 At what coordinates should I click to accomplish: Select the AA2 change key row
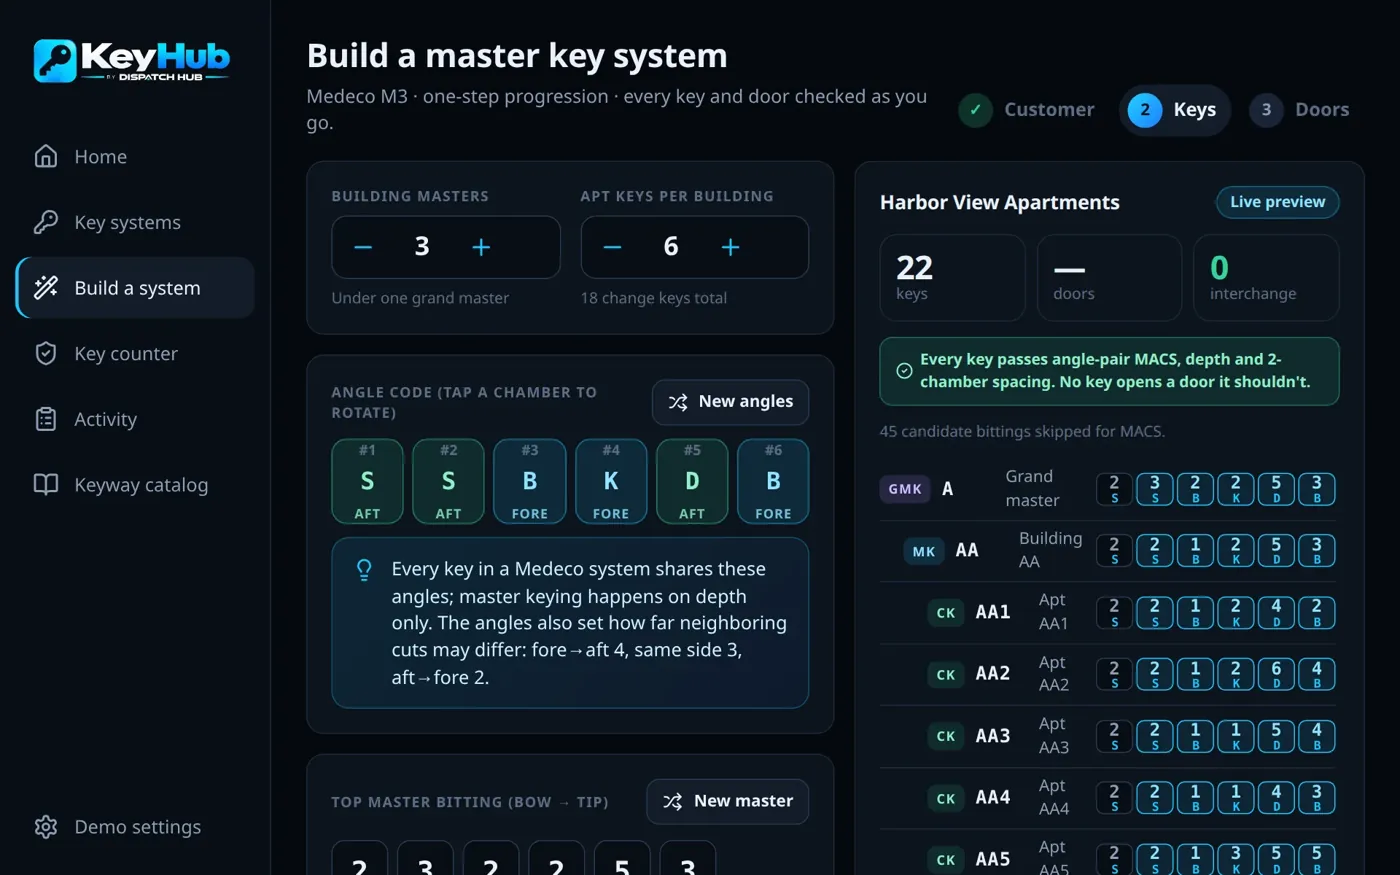pos(1108,674)
